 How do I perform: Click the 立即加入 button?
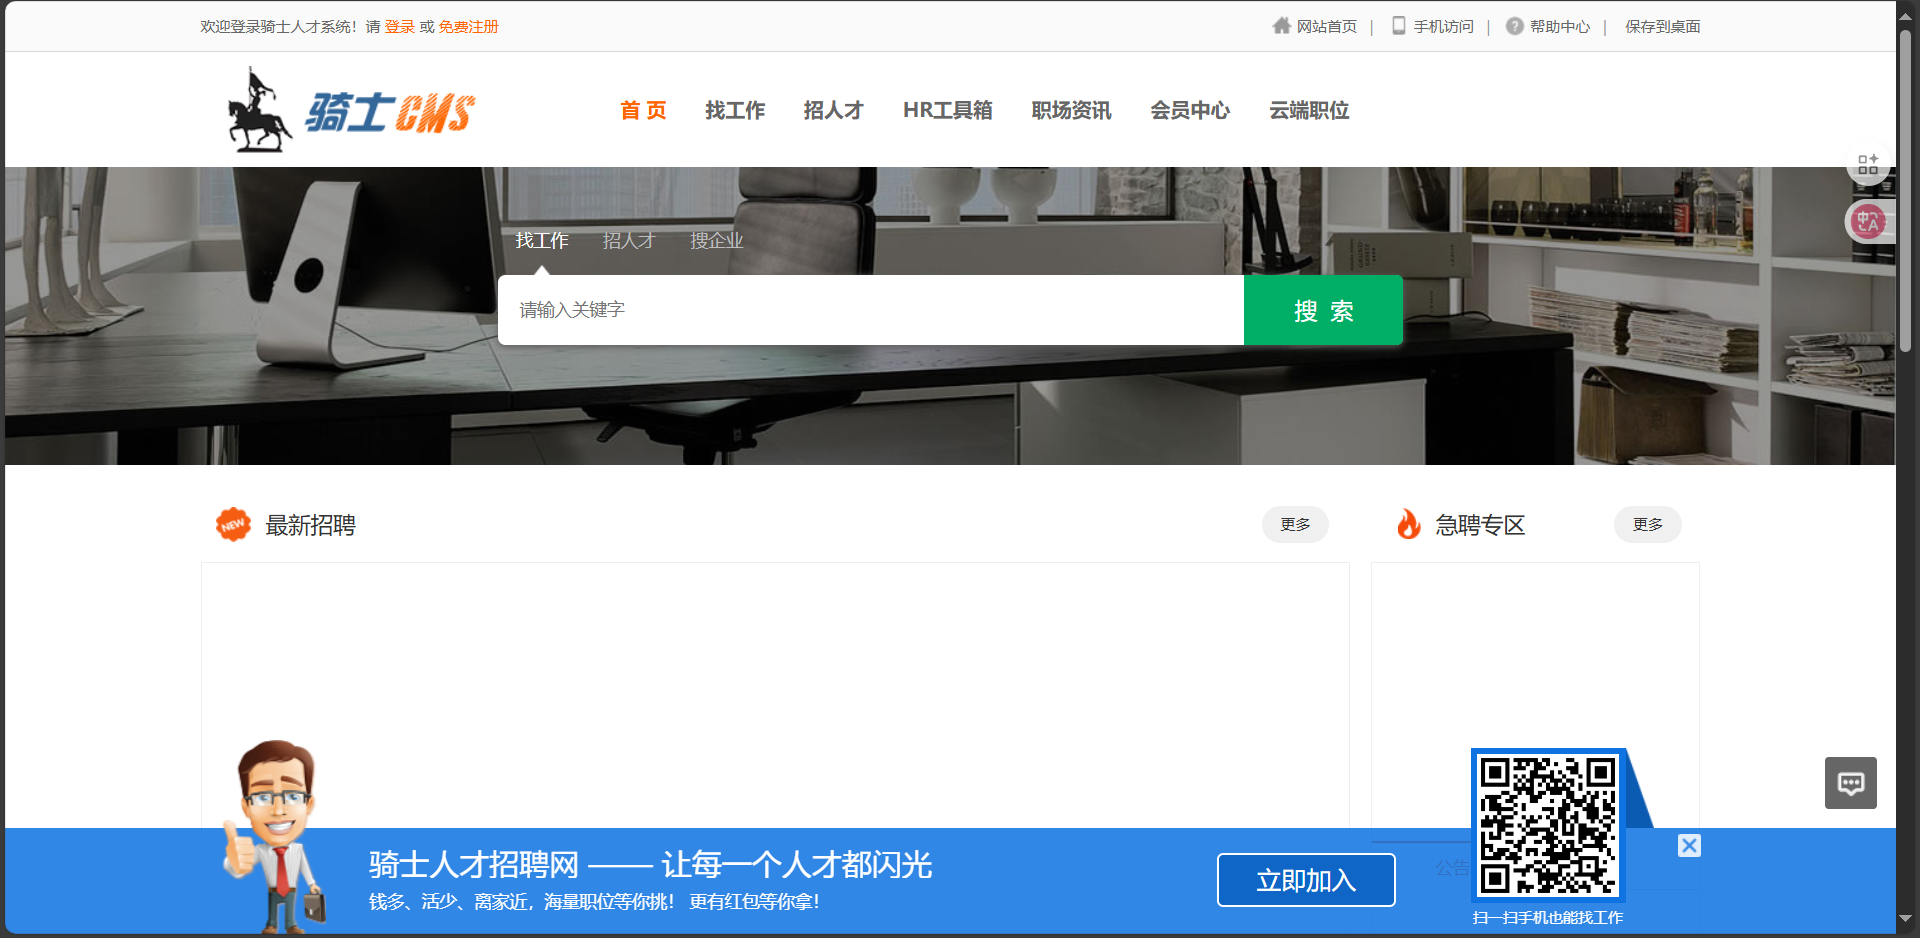tap(1305, 880)
